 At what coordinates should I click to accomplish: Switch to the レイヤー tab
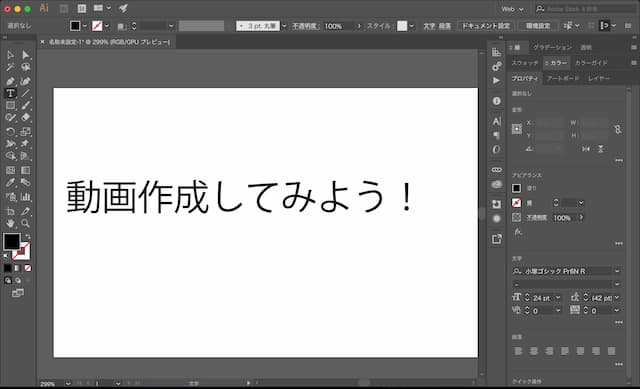click(x=599, y=78)
